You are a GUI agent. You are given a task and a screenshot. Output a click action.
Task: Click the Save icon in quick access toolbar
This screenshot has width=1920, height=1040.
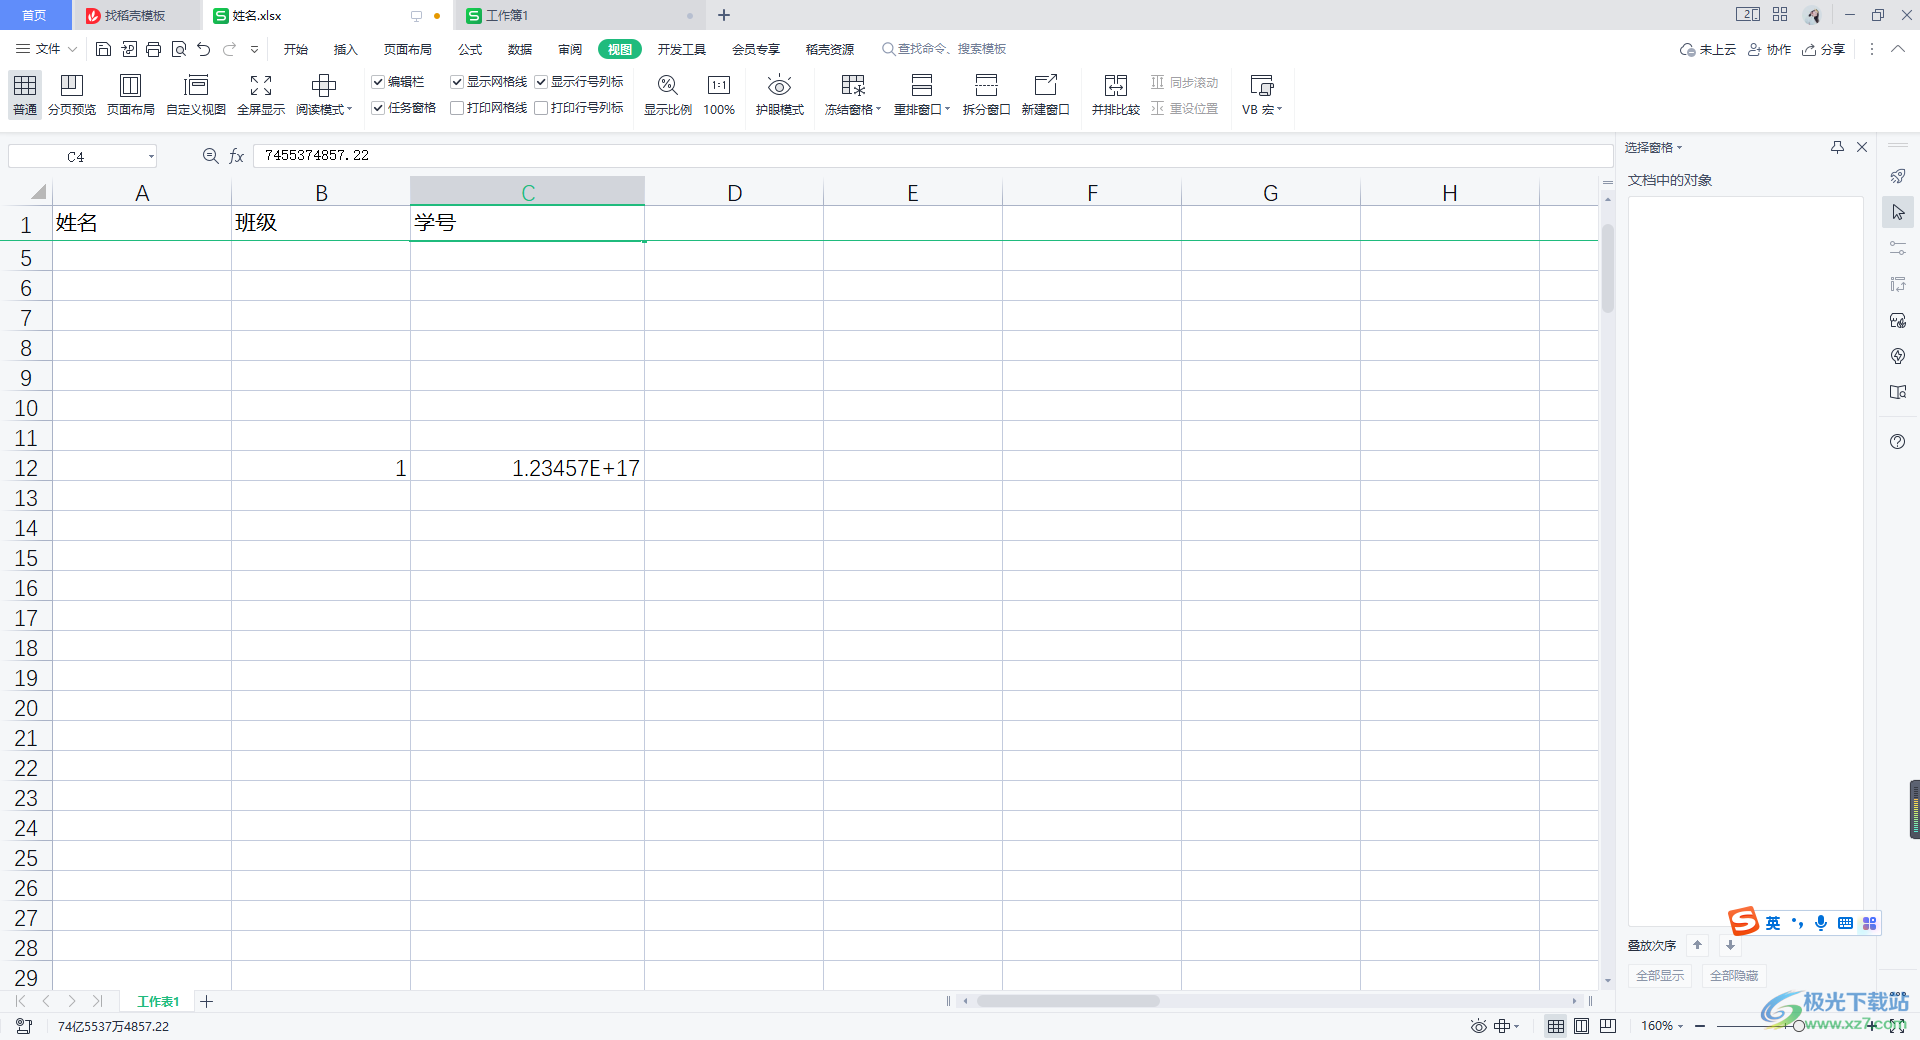coord(103,49)
